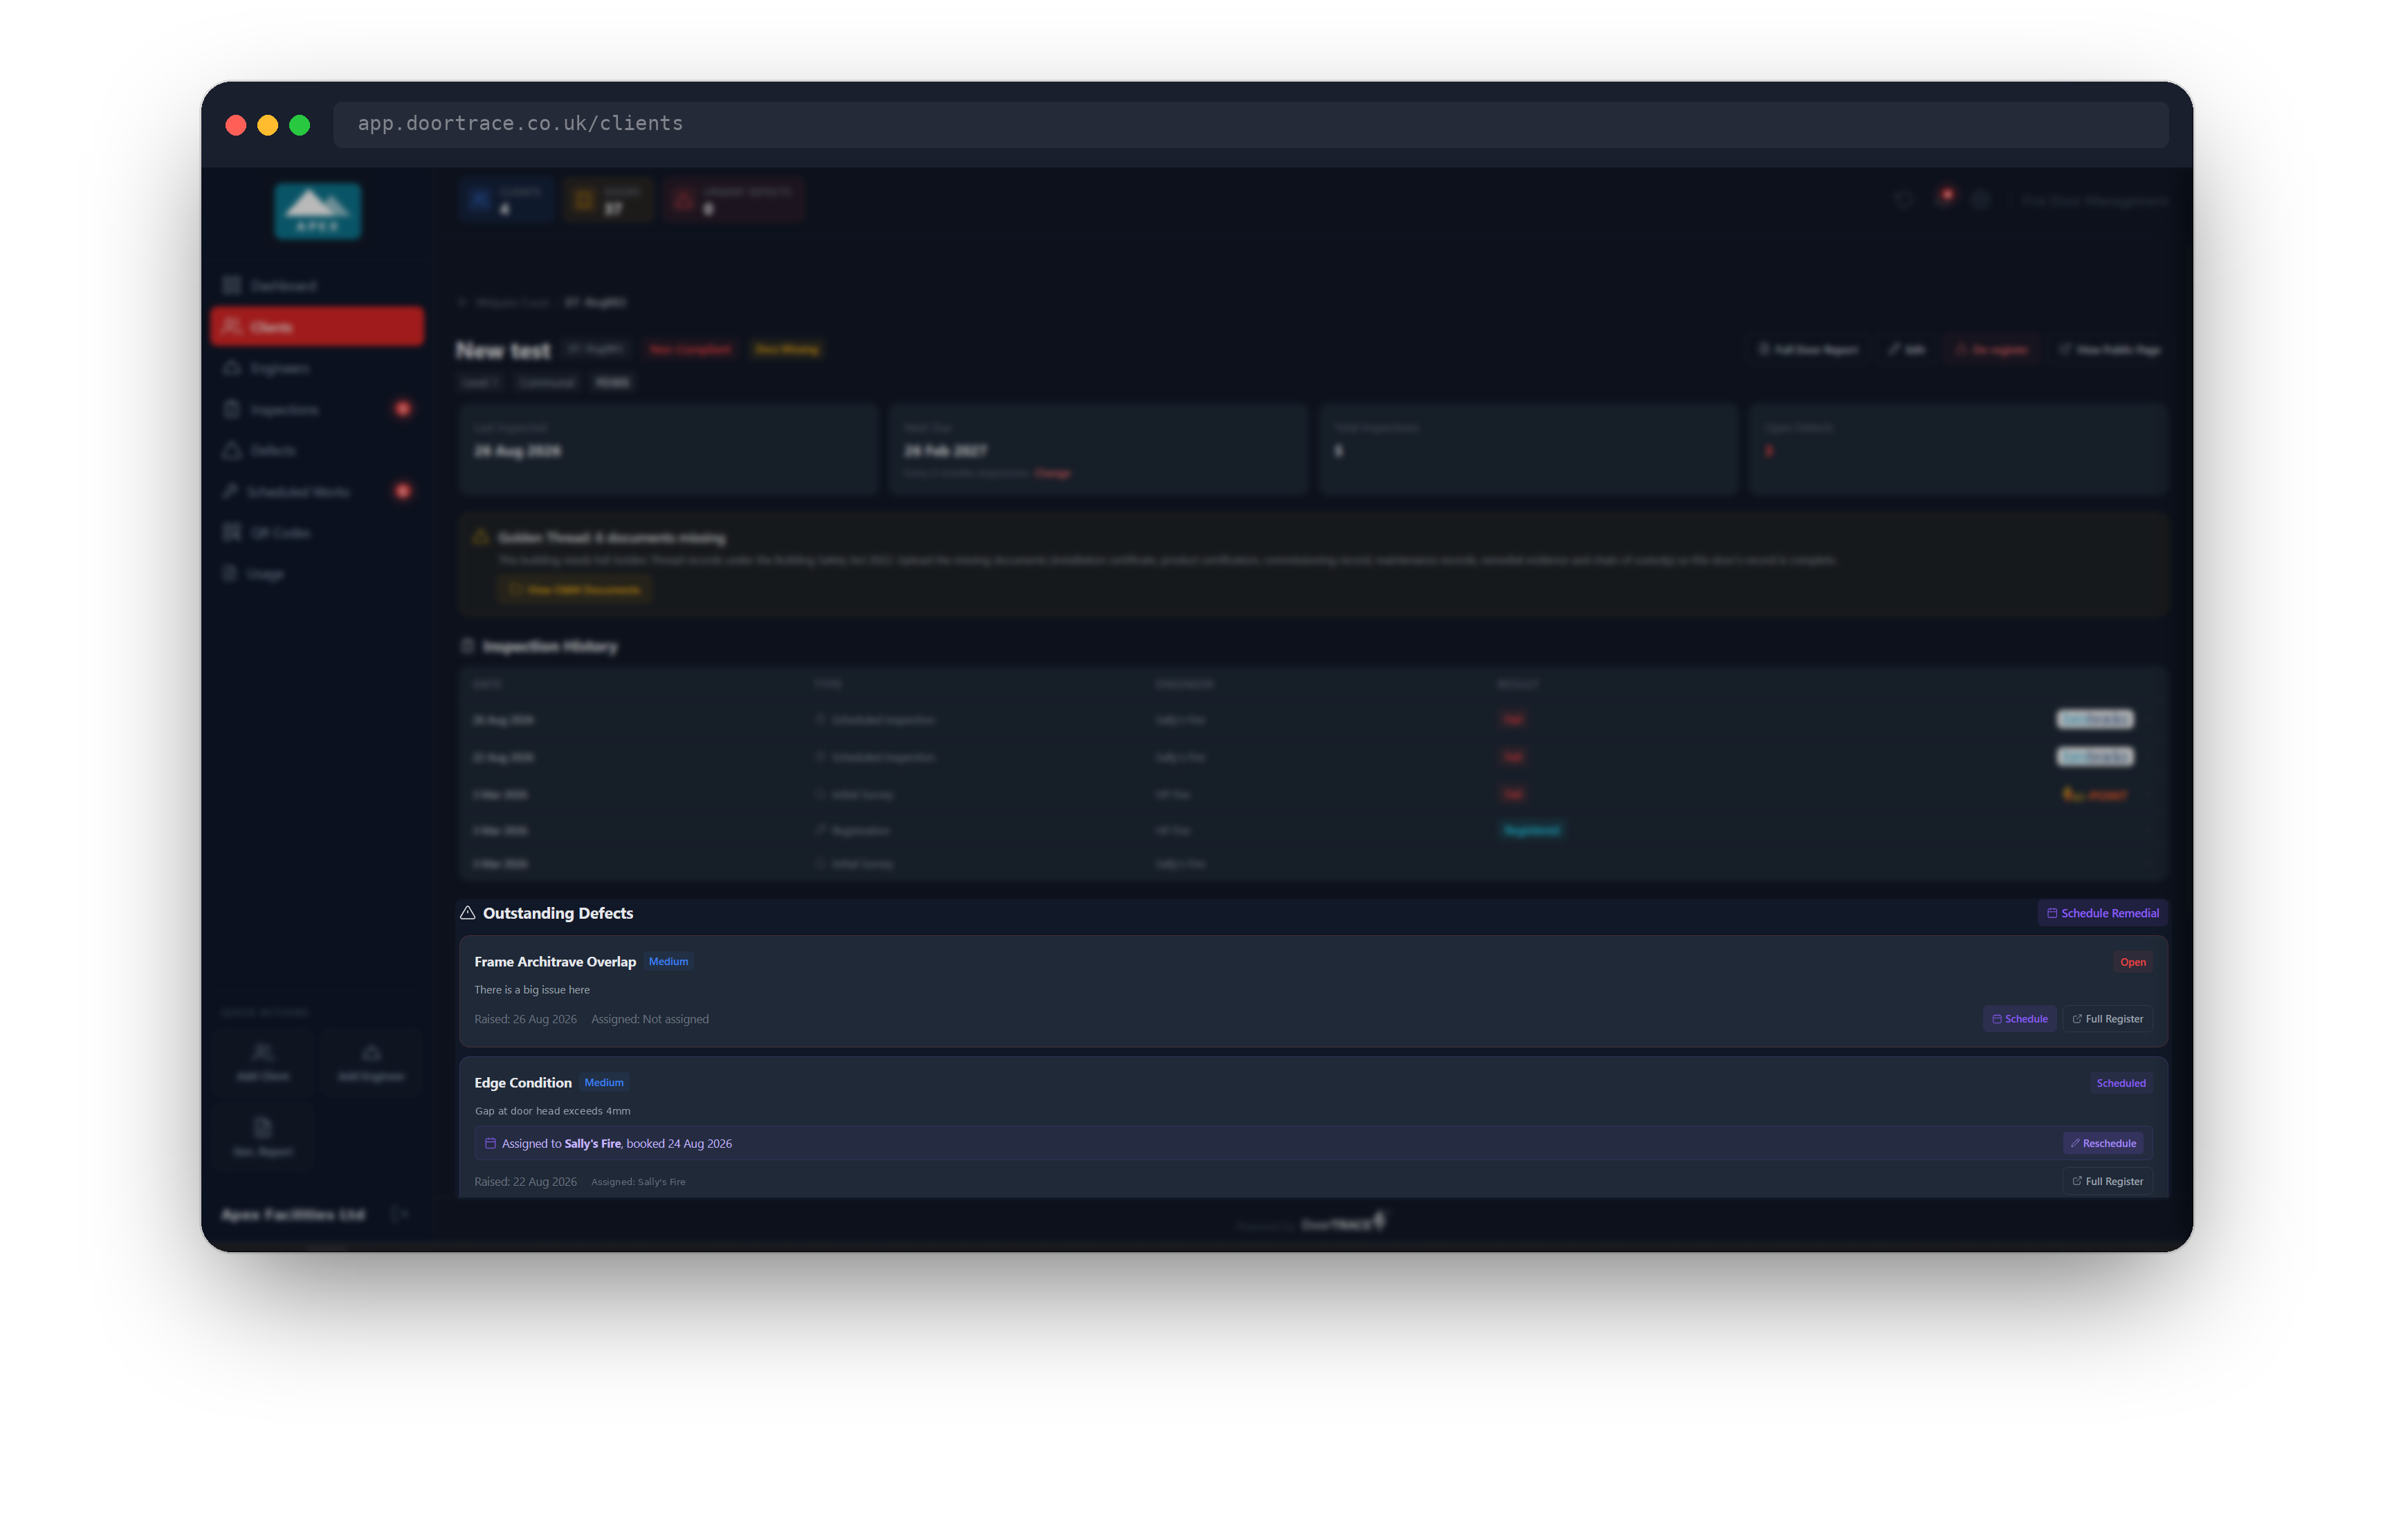Screen dimensions: 2394x1540
Task: Open the red highlighted Clients sidebar item
Action: click(317, 327)
